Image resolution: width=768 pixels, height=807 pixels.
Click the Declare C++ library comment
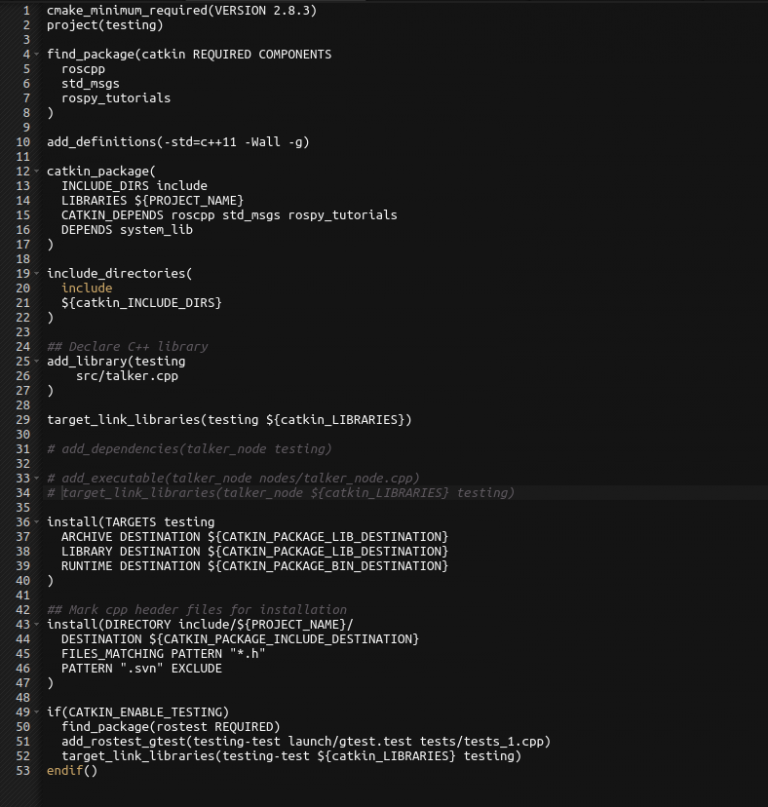(x=127, y=347)
